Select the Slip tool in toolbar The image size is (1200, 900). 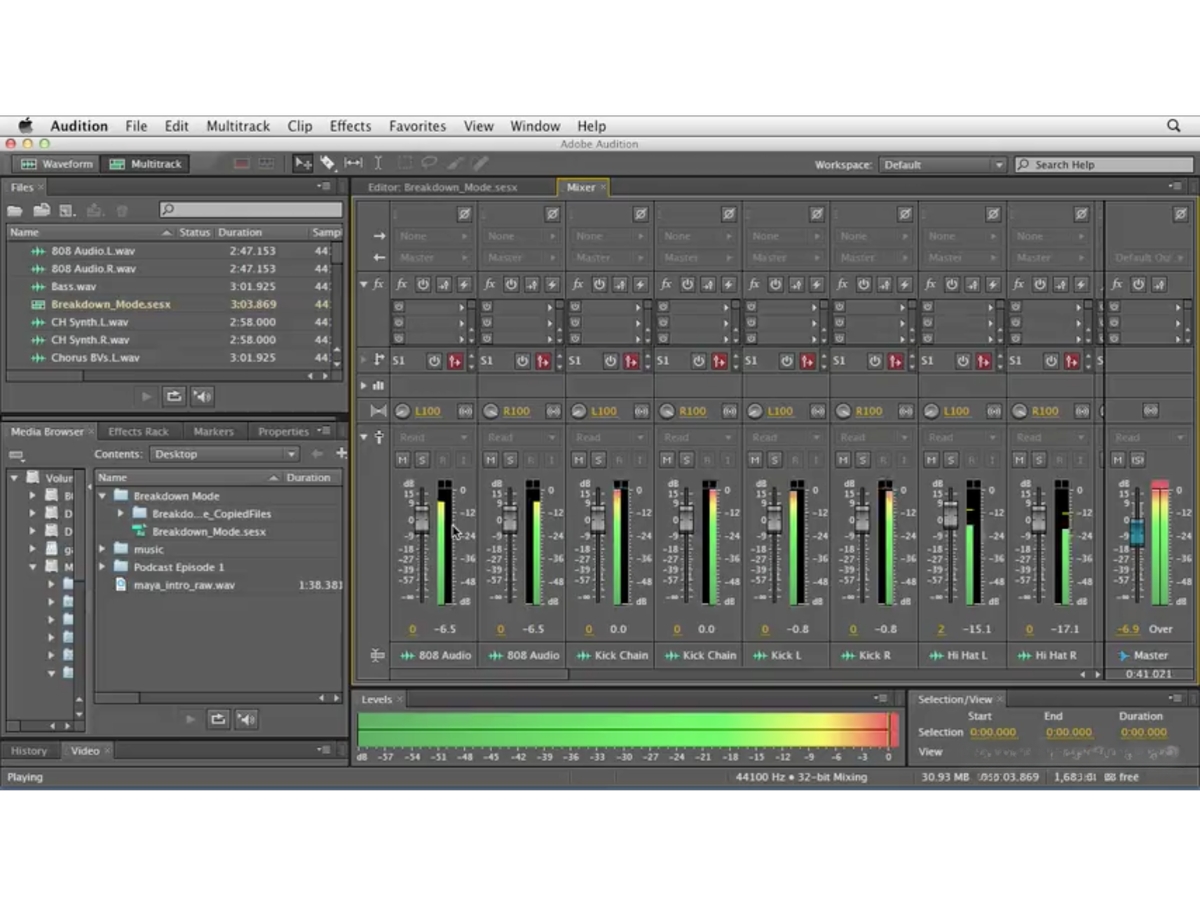point(353,163)
